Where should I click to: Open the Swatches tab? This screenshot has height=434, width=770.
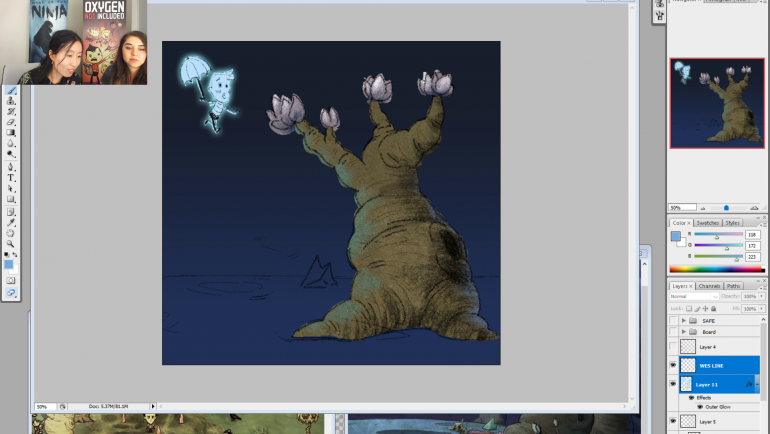coord(707,223)
